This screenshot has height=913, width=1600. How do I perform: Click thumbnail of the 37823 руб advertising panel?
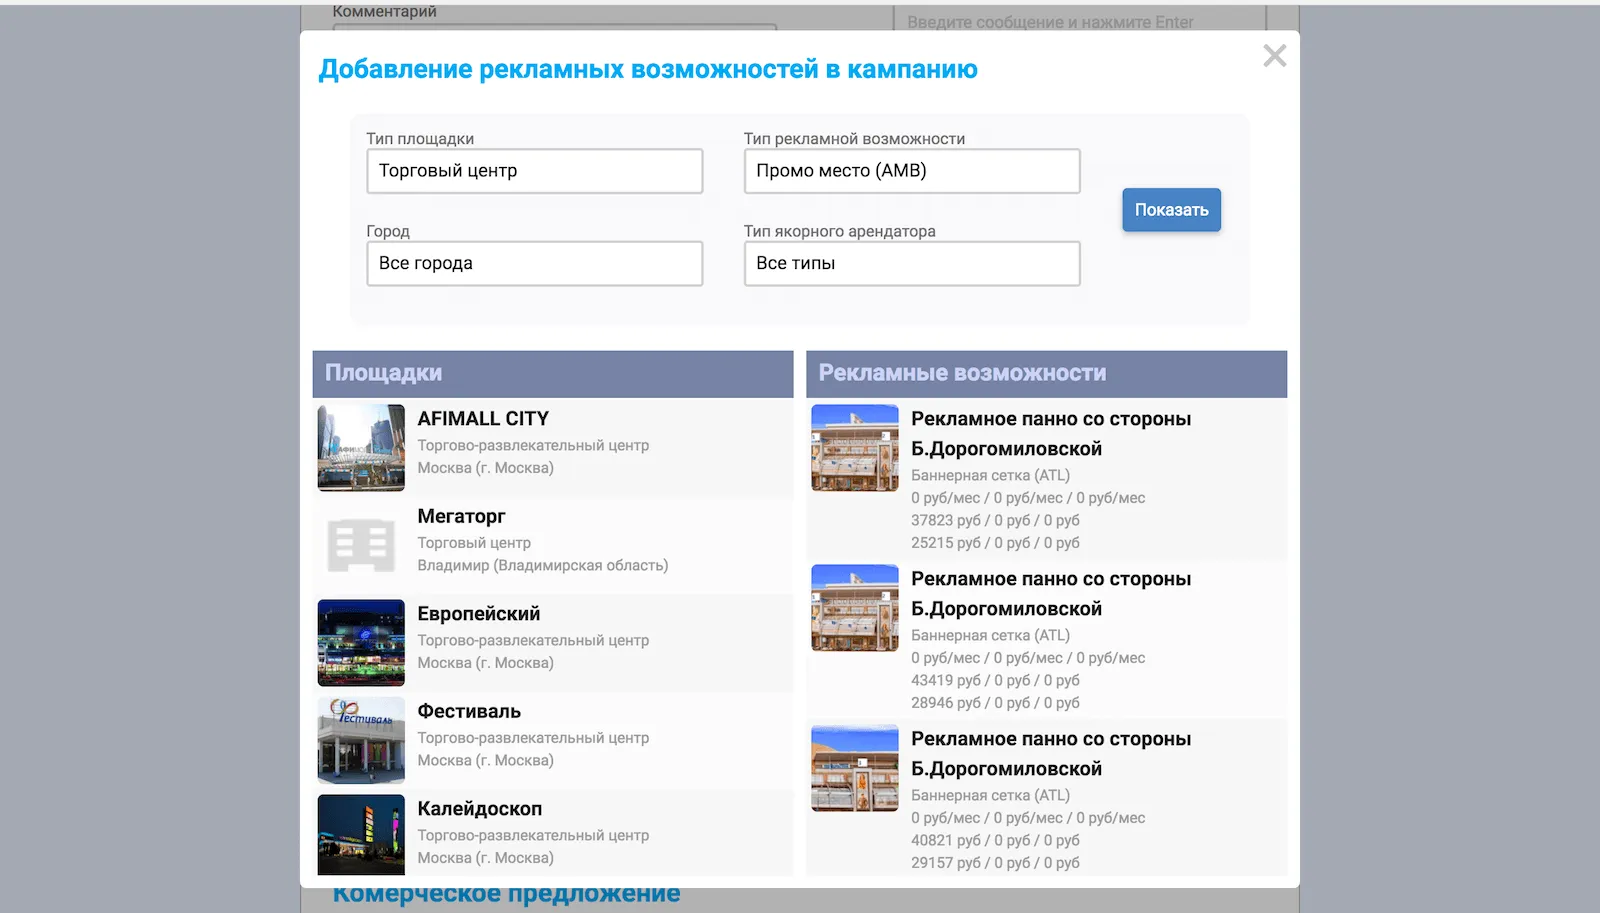pyautogui.click(x=855, y=448)
